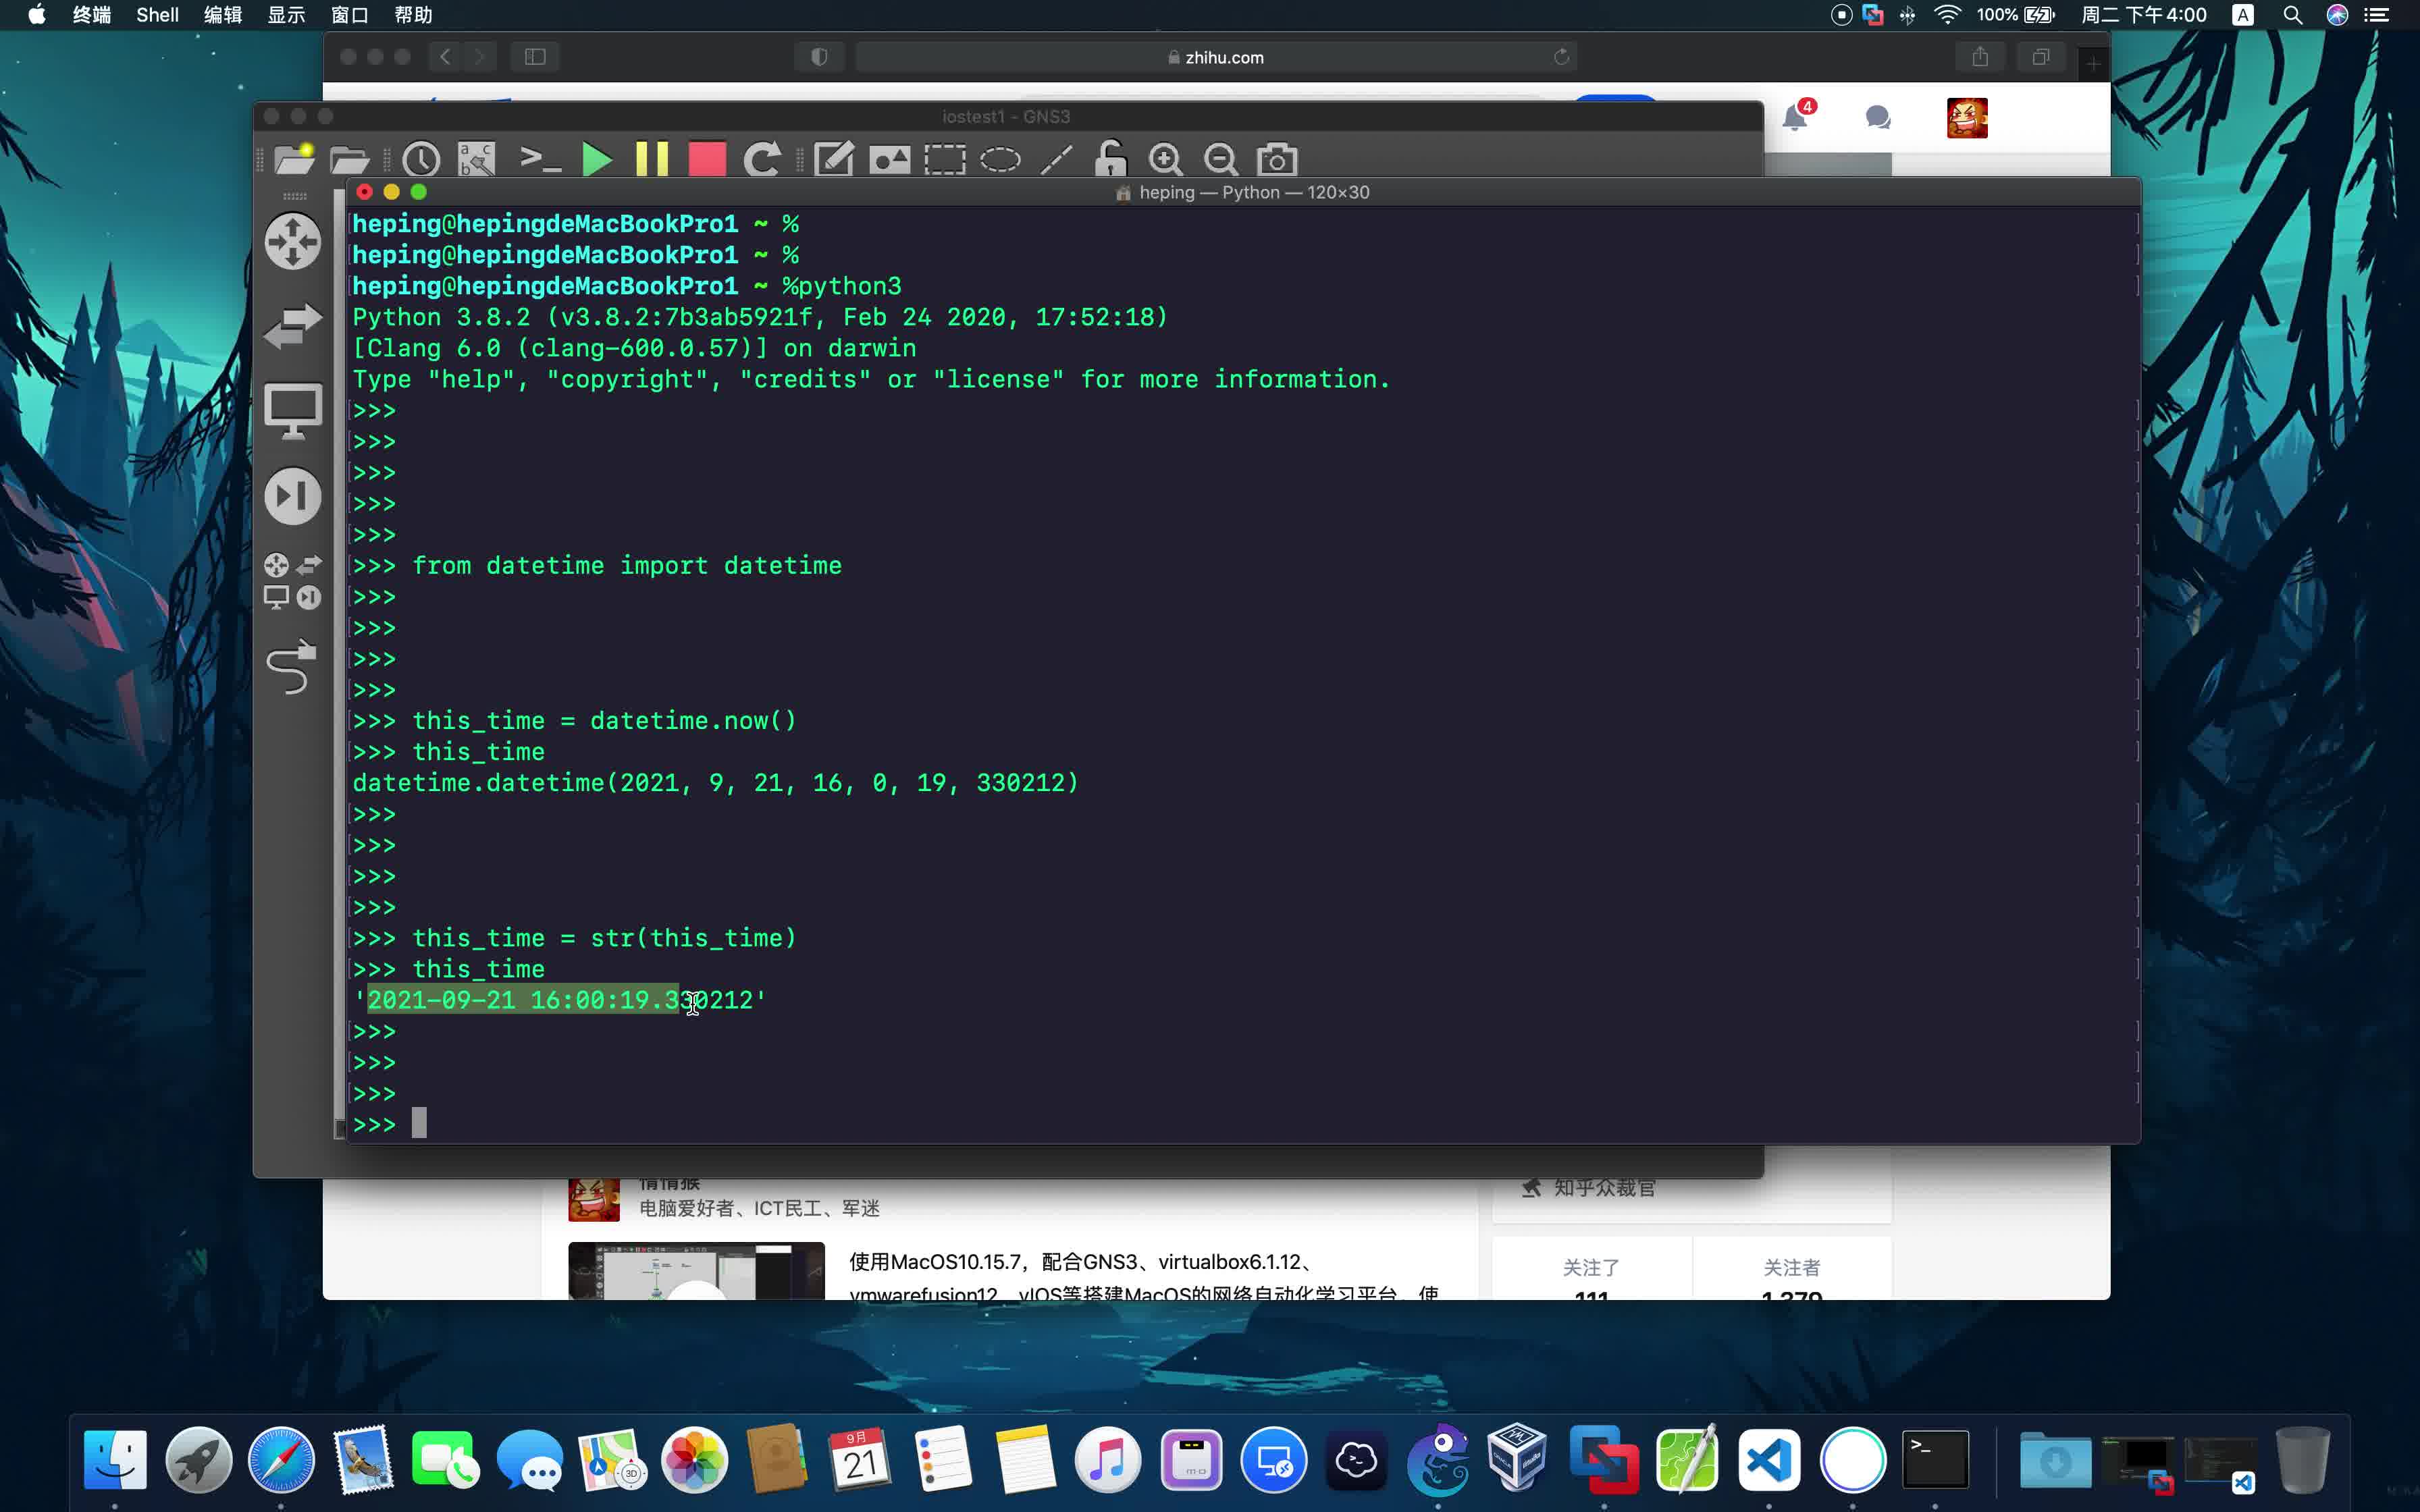Open the 帮助 menu

point(413,15)
